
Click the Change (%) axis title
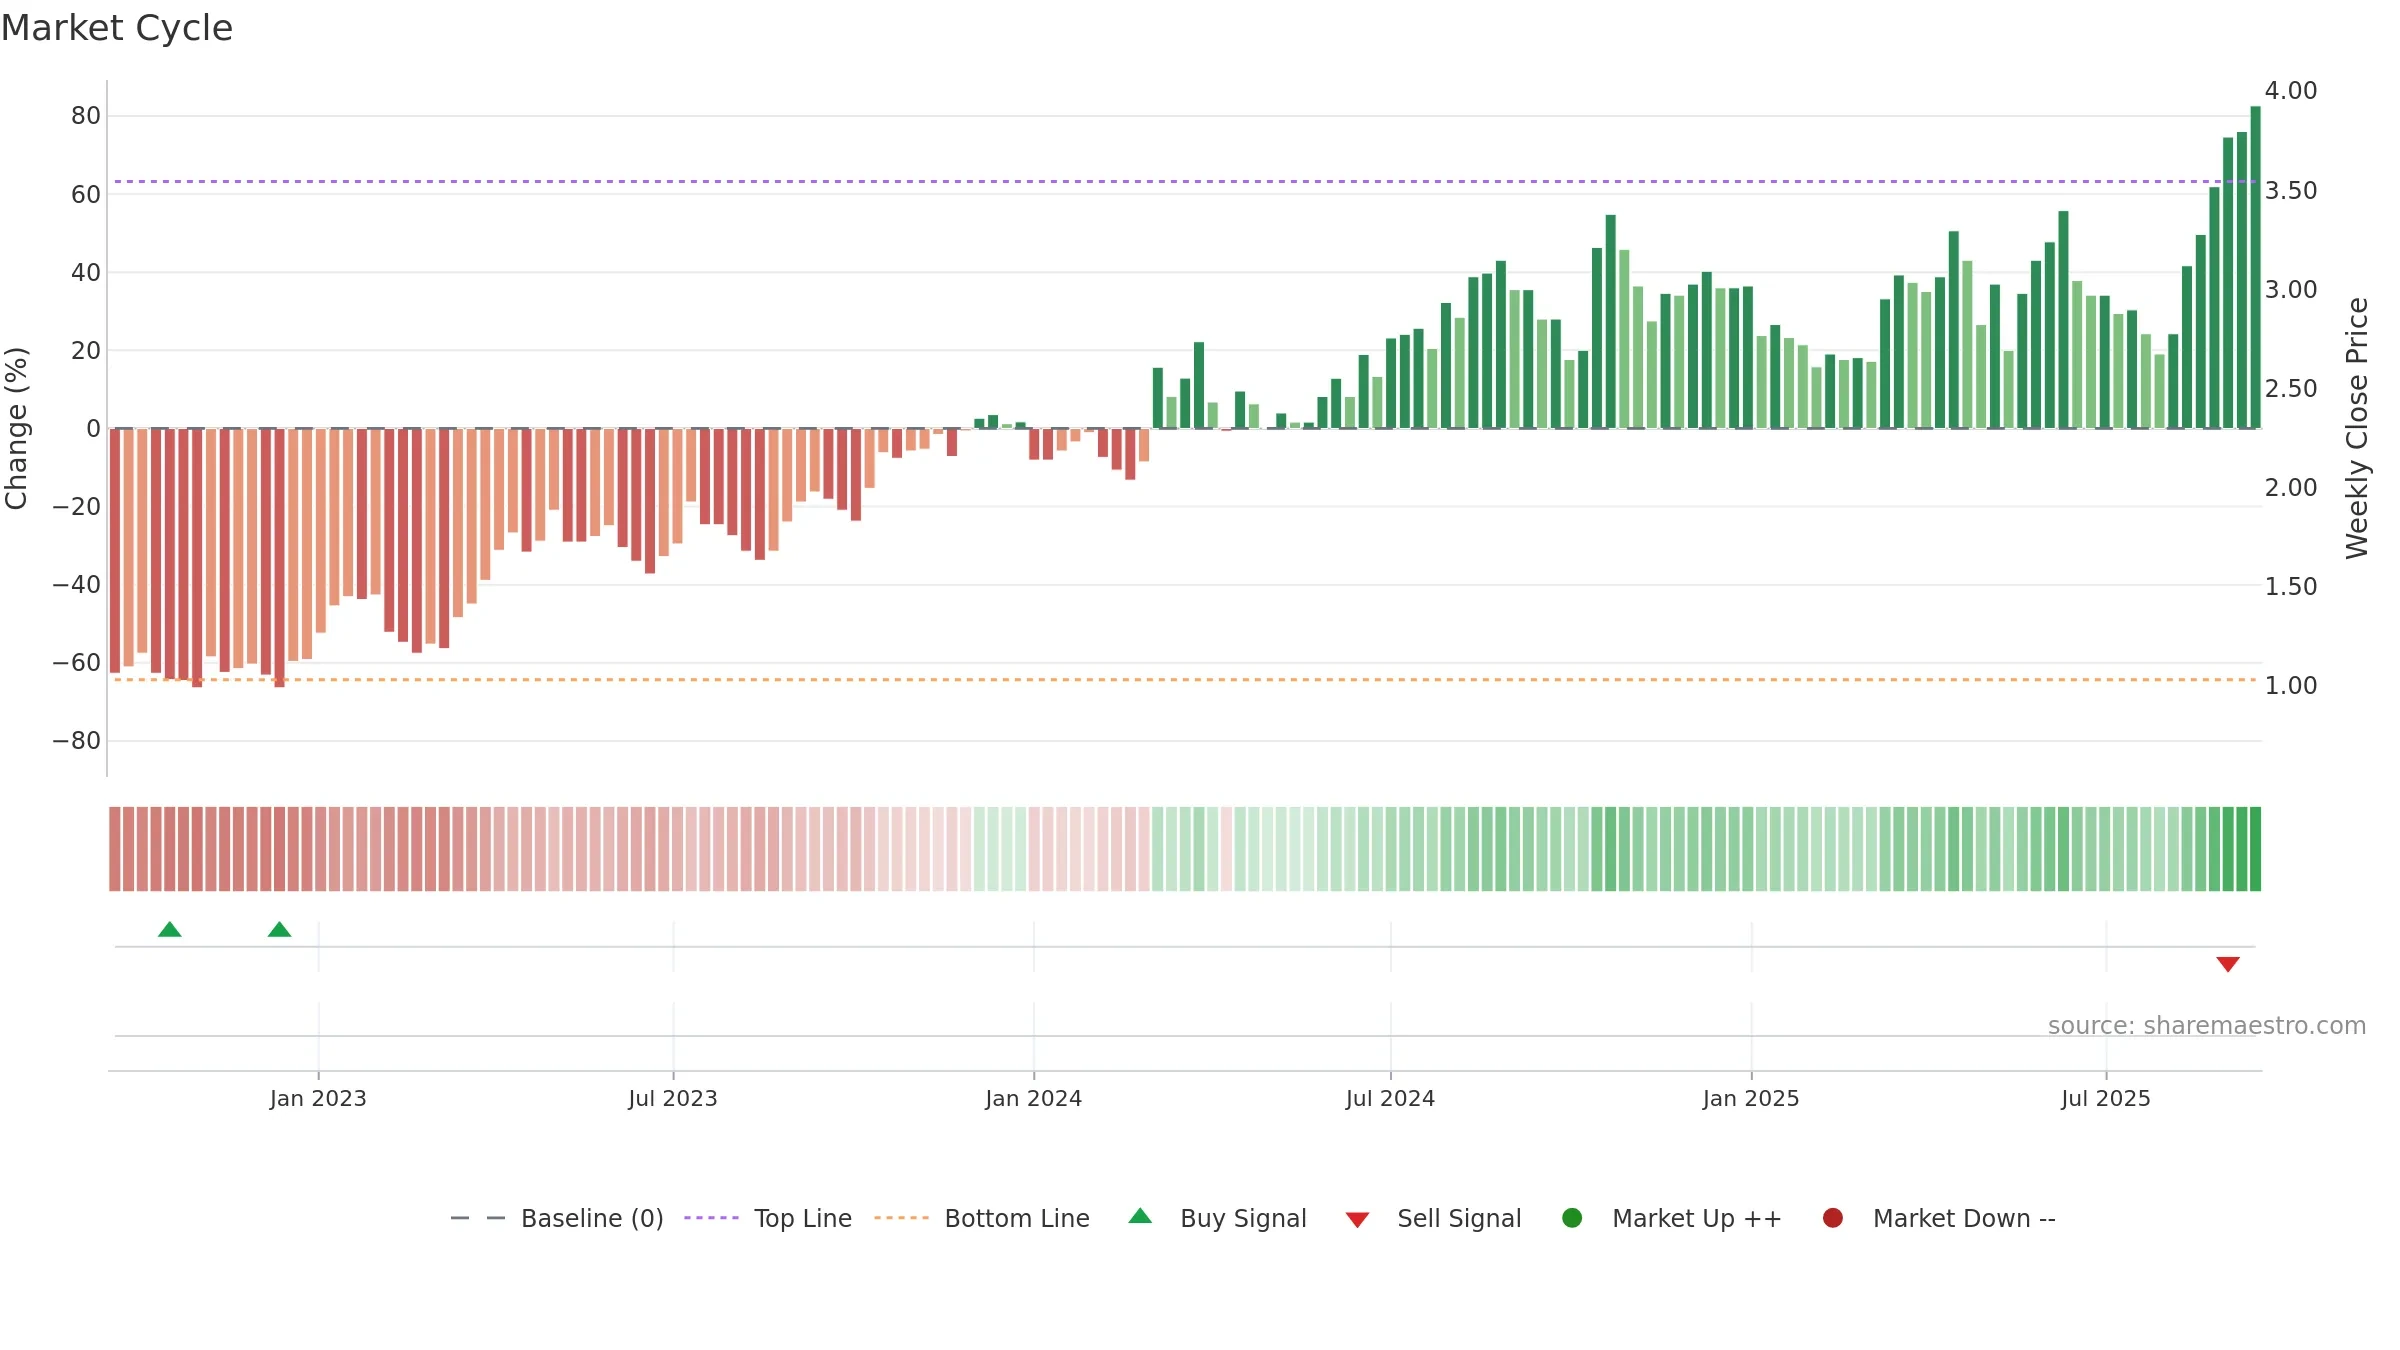(x=17, y=428)
